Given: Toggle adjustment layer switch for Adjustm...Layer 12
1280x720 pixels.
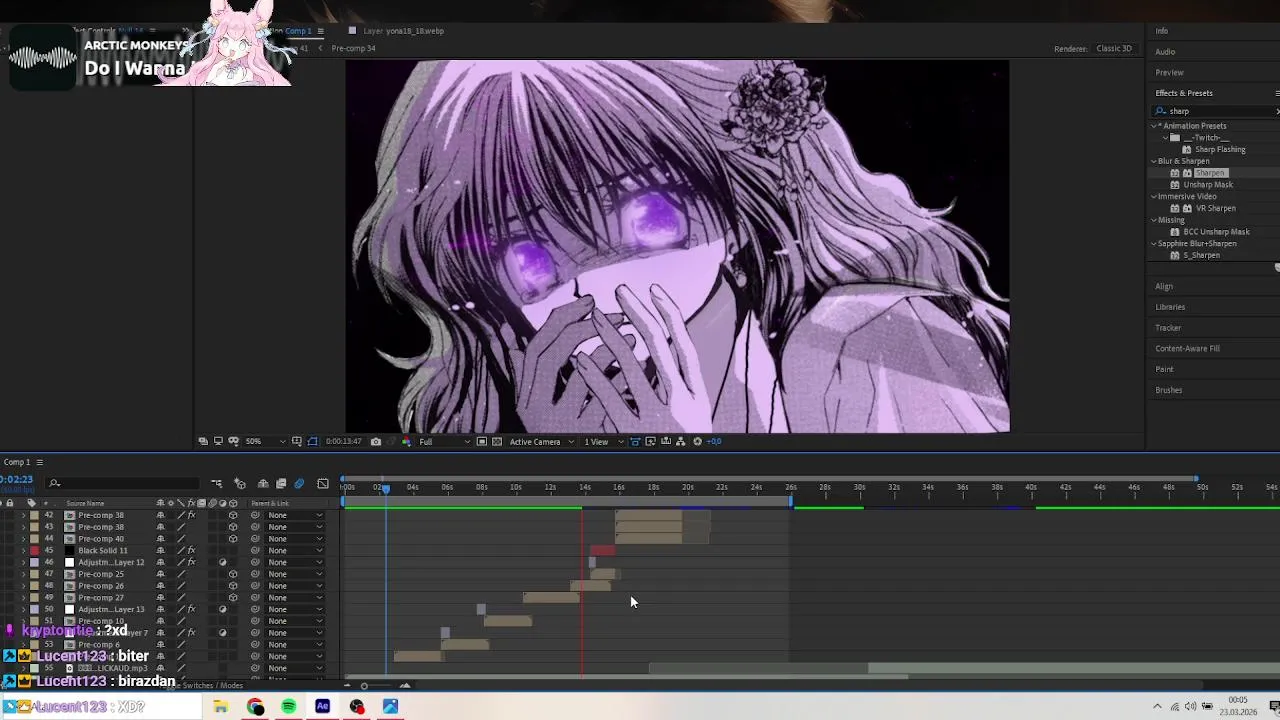Looking at the screenshot, I should [x=223, y=562].
